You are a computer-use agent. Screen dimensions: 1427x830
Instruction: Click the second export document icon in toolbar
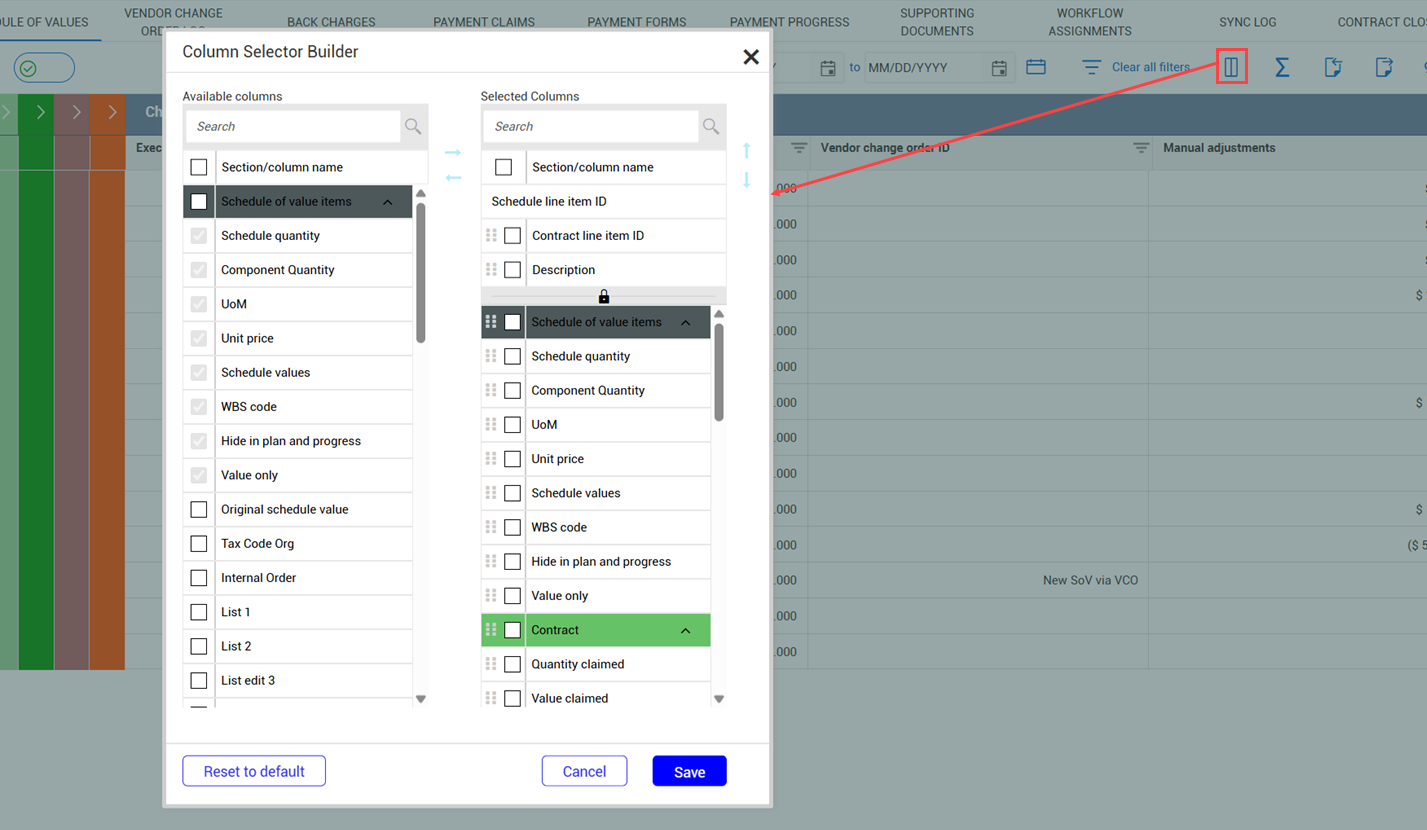coord(1384,67)
